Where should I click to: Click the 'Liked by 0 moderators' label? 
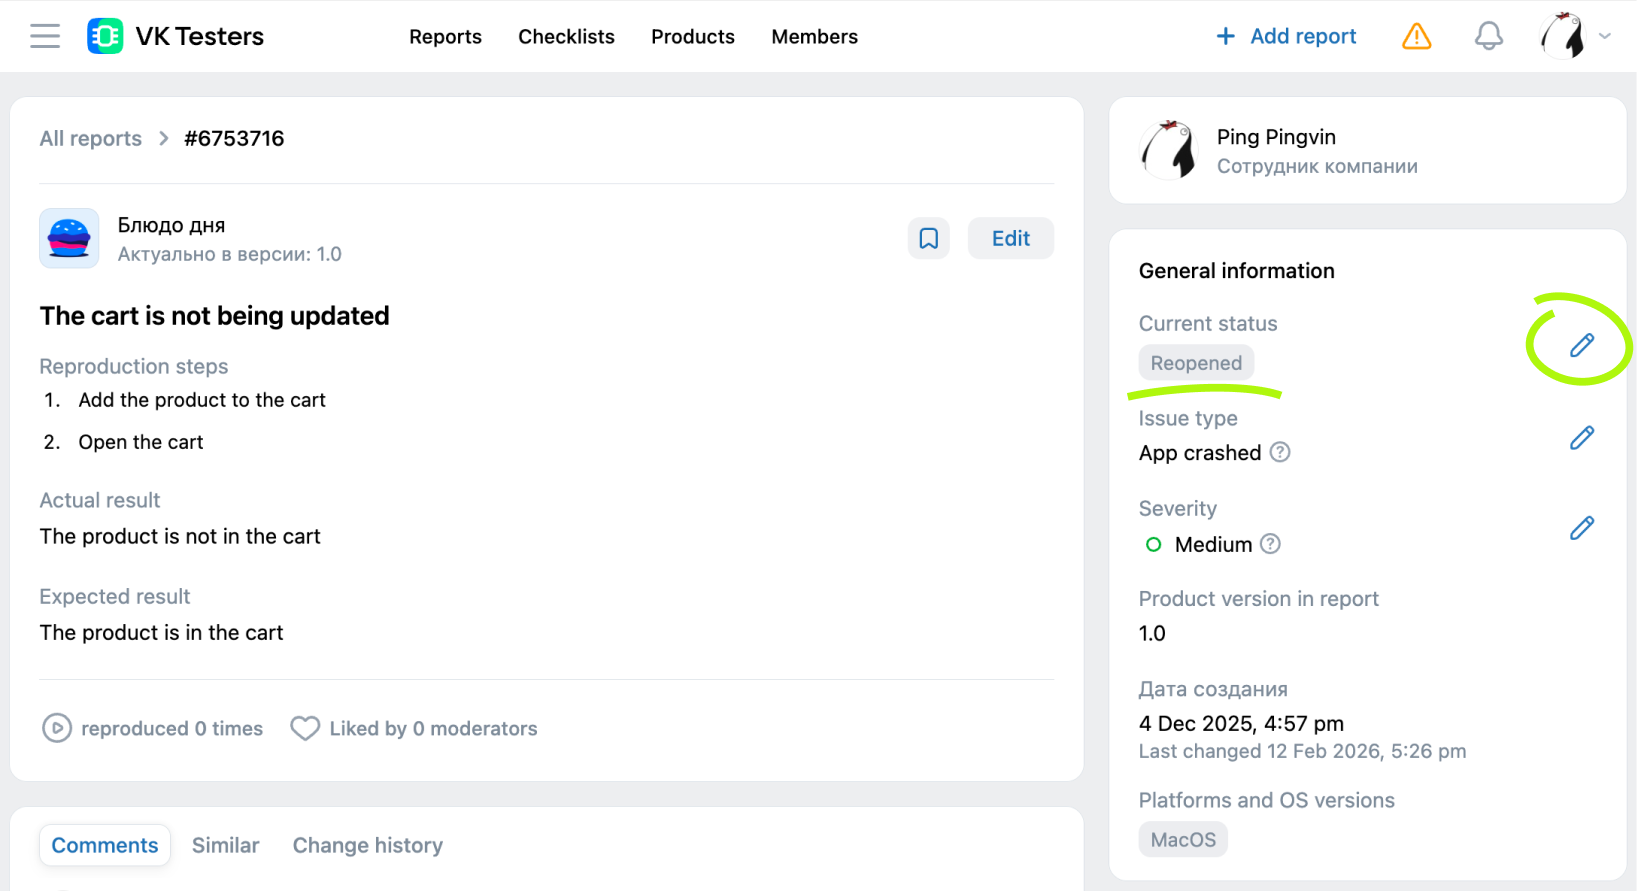[x=433, y=728]
